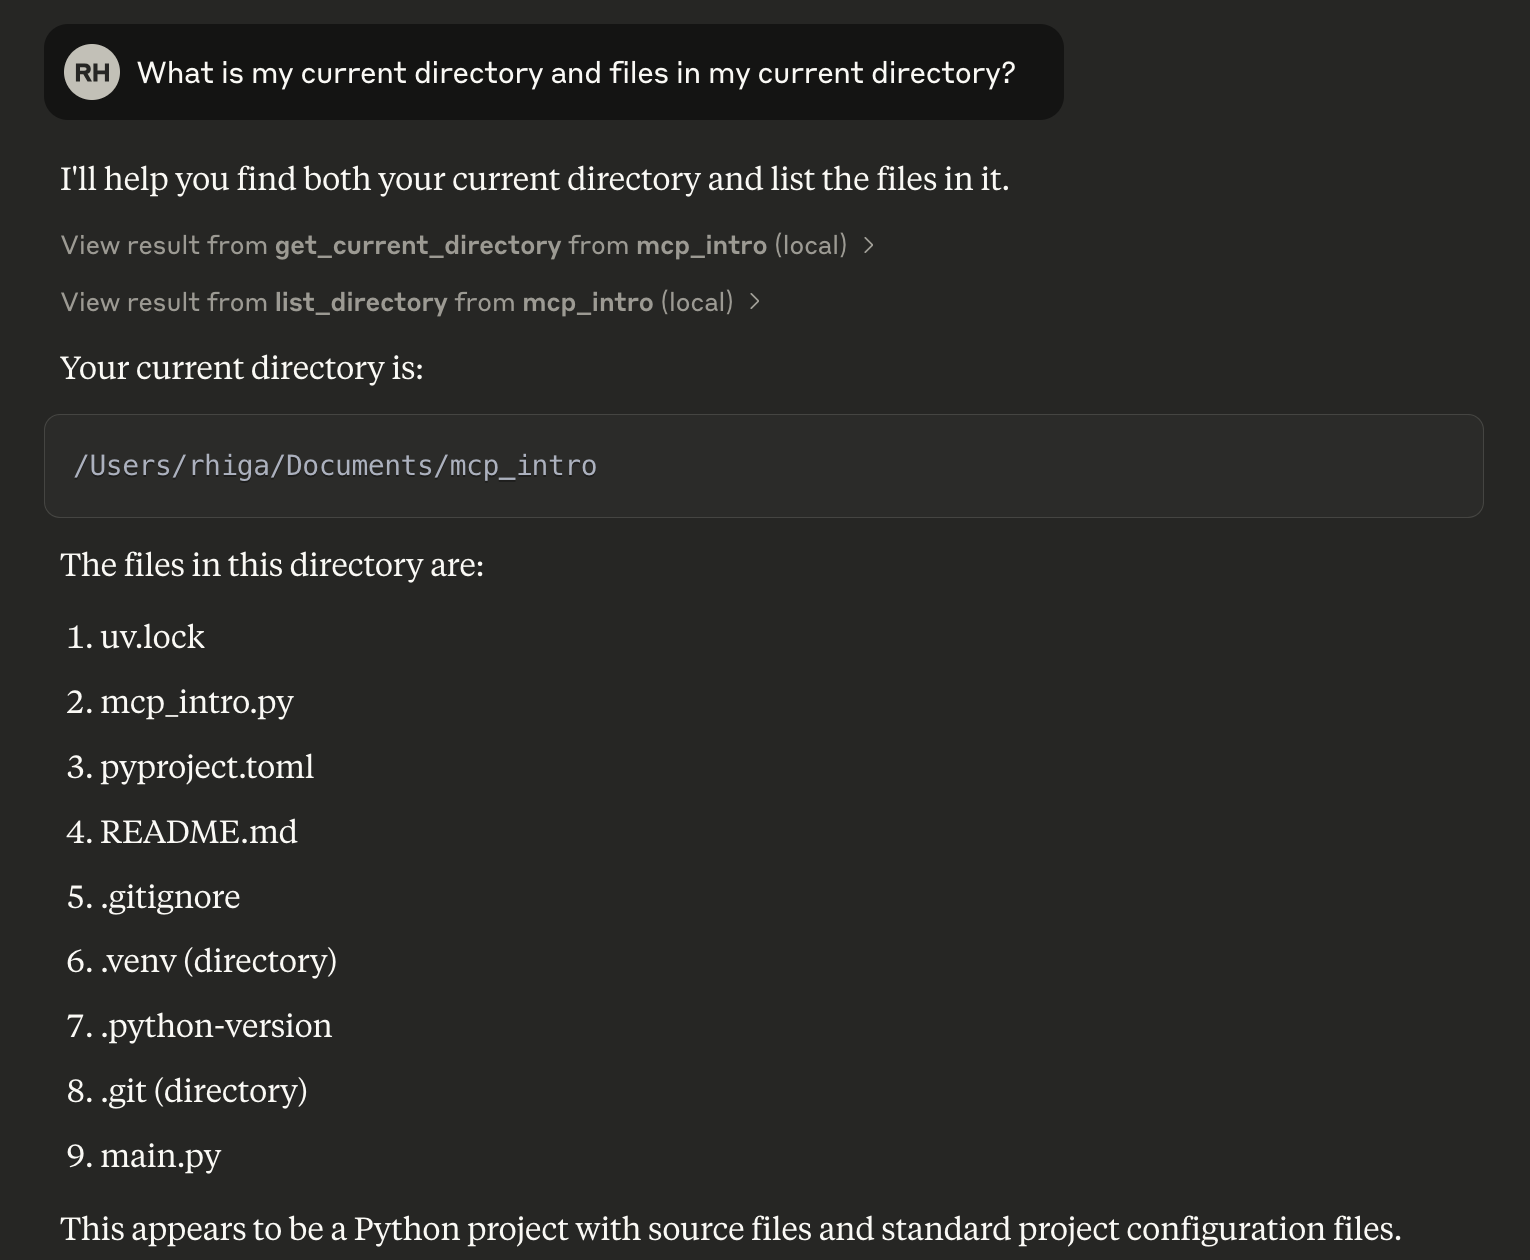Click the bold list_directory tool name
Screen dimensions: 1530x1260
click(360, 302)
